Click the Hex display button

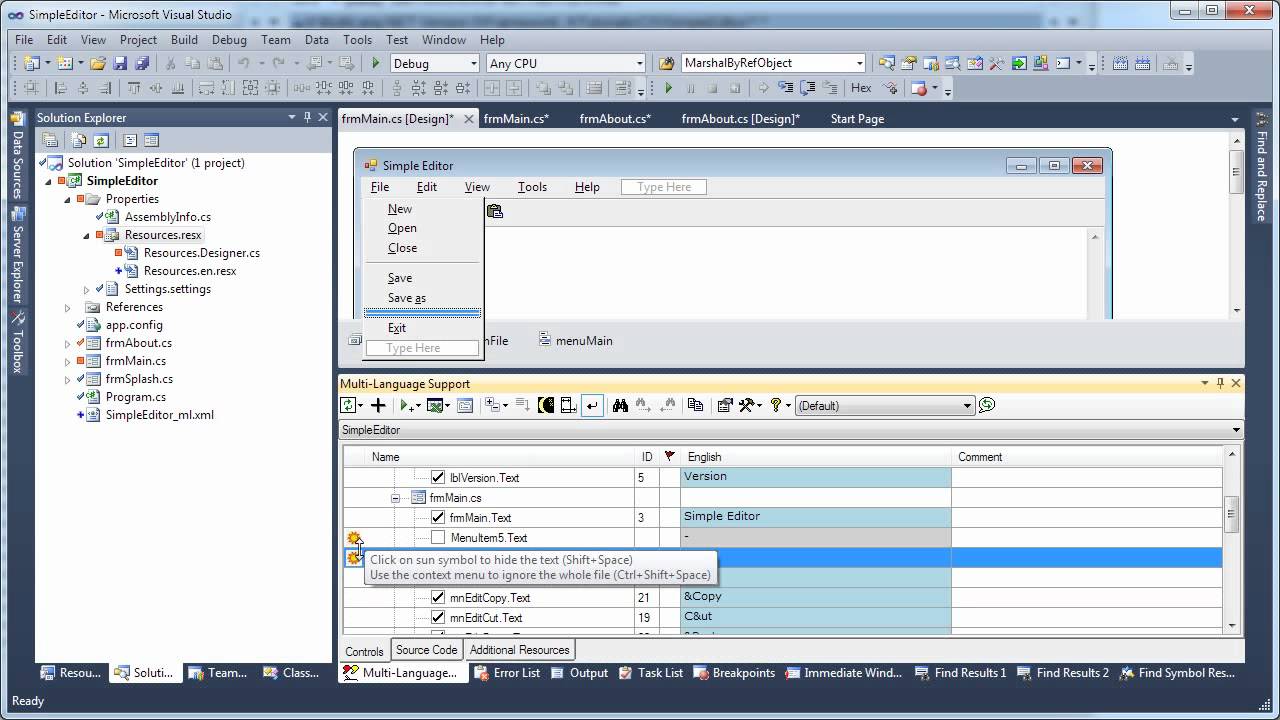click(861, 88)
